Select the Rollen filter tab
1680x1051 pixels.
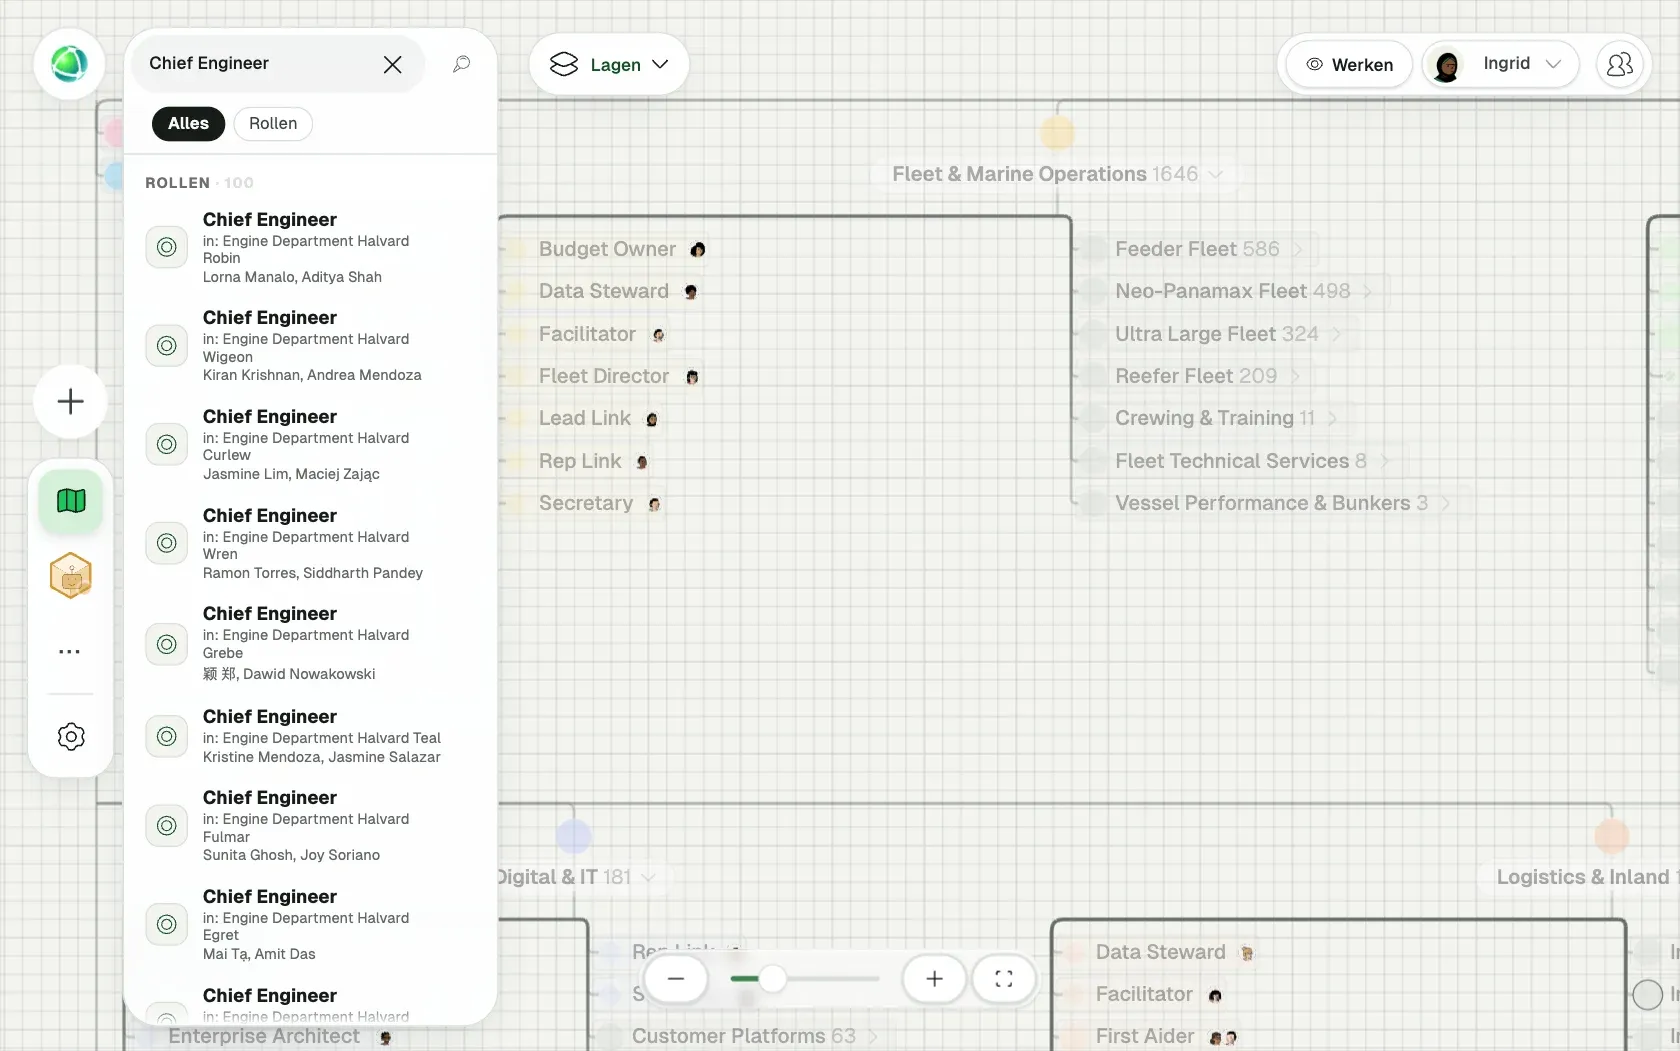pos(273,123)
